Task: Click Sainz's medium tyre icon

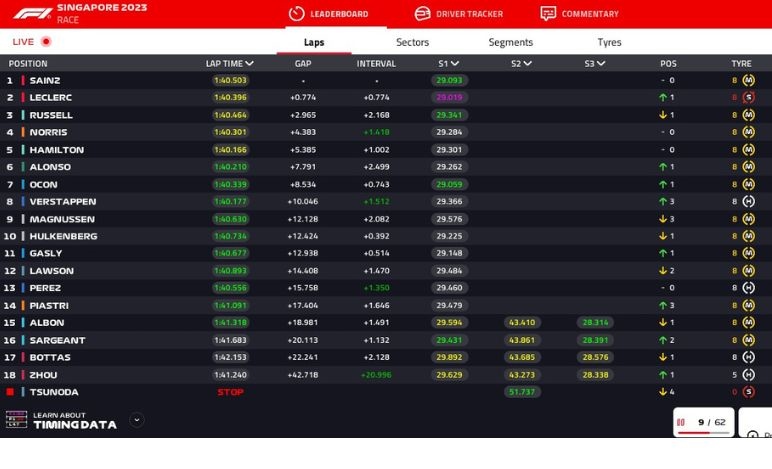Action: click(x=748, y=80)
